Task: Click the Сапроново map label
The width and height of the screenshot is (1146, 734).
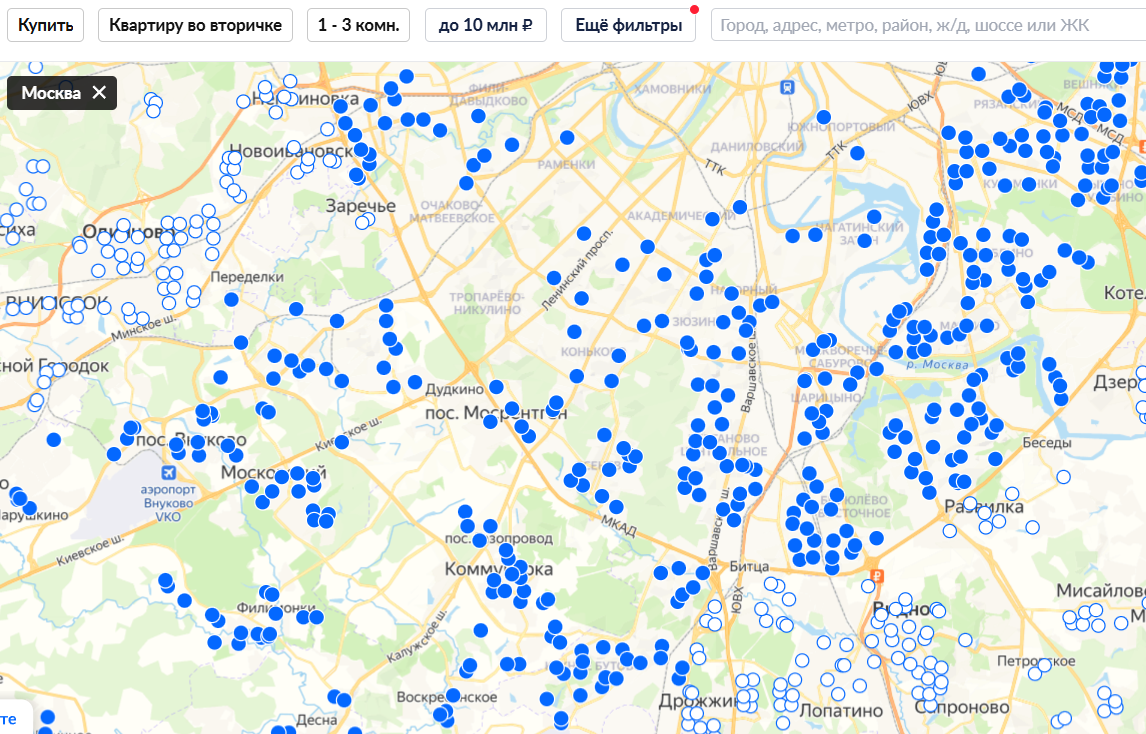Action: [x=962, y=707]
